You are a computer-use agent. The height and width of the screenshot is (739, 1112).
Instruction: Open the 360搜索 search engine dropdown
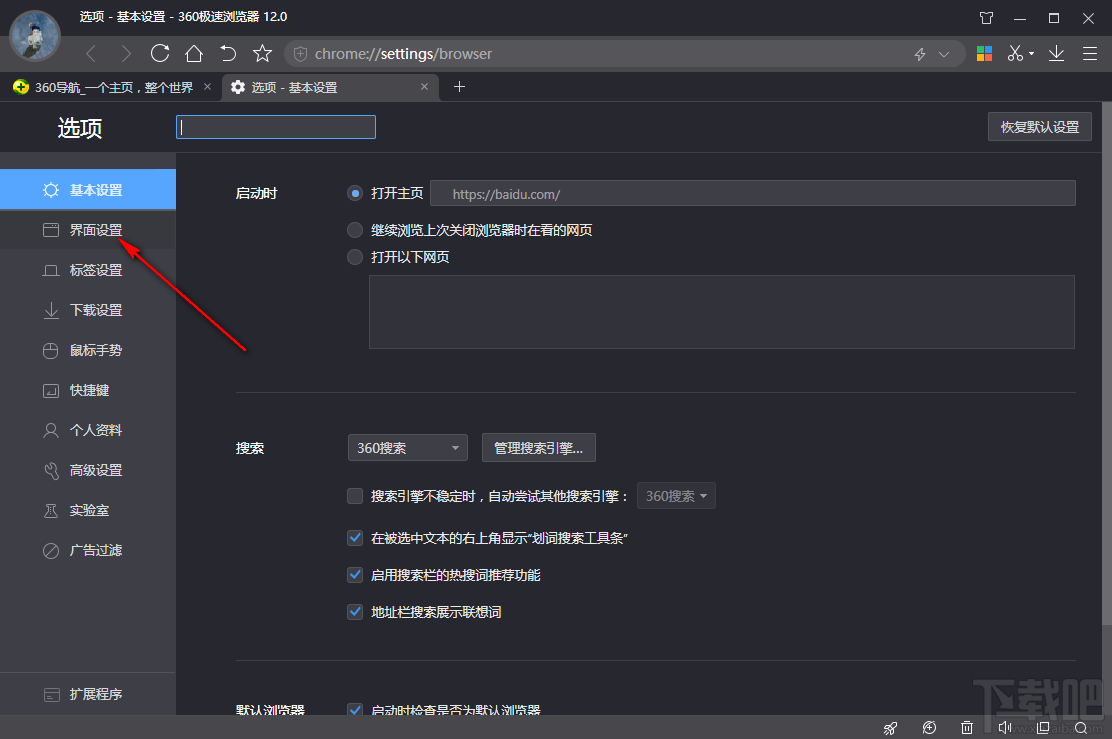click(408, 448)
